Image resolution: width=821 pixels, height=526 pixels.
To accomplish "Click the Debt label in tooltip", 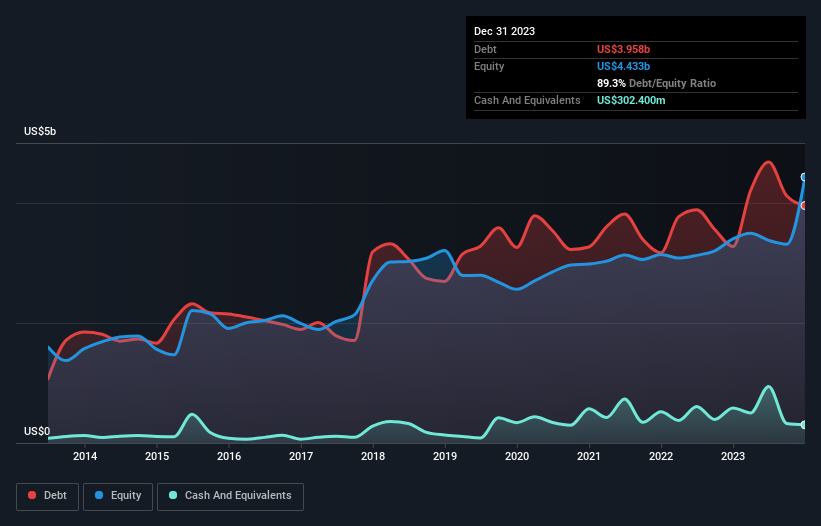I will [485, 49].
